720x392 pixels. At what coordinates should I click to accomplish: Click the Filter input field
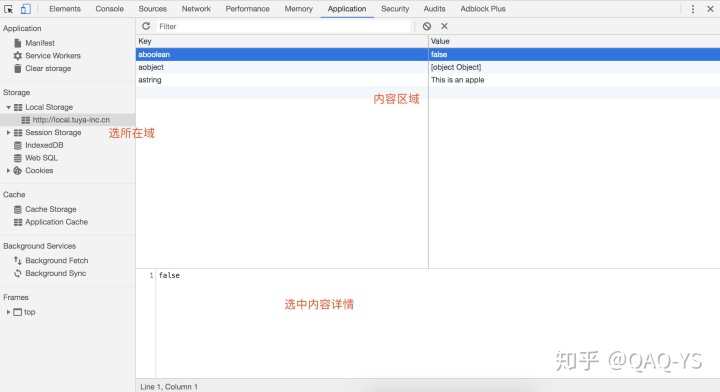pyautogui.click(x=283, y=27)
